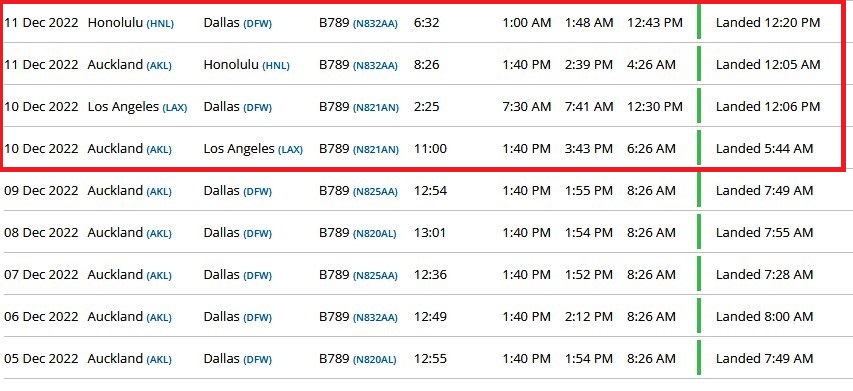This screenshot has height=391, width=853.
Task: Click LAX destination link in Auckland–Los Angeles row
Action: pos(290,150)
